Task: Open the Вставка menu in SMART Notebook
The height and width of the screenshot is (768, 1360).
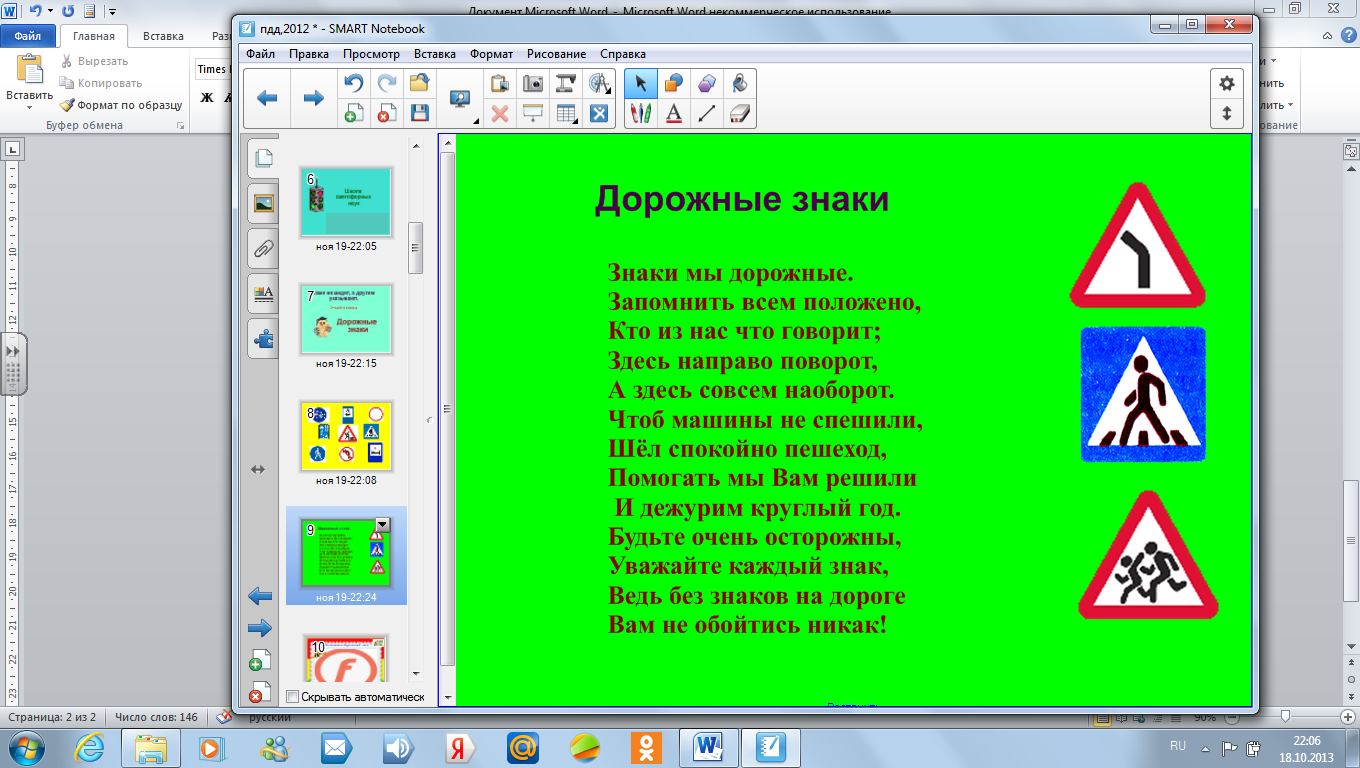Action: pos(435,54)
